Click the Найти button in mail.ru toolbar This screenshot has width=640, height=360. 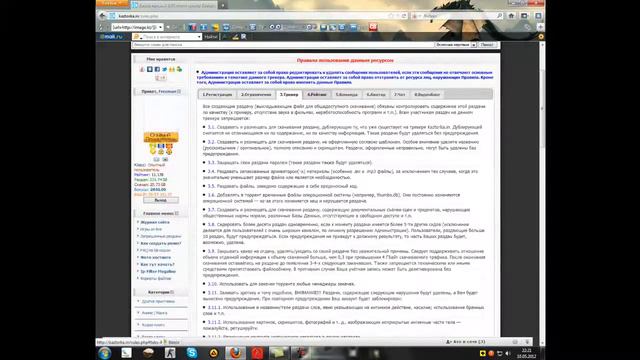click(x=211, y=37)
